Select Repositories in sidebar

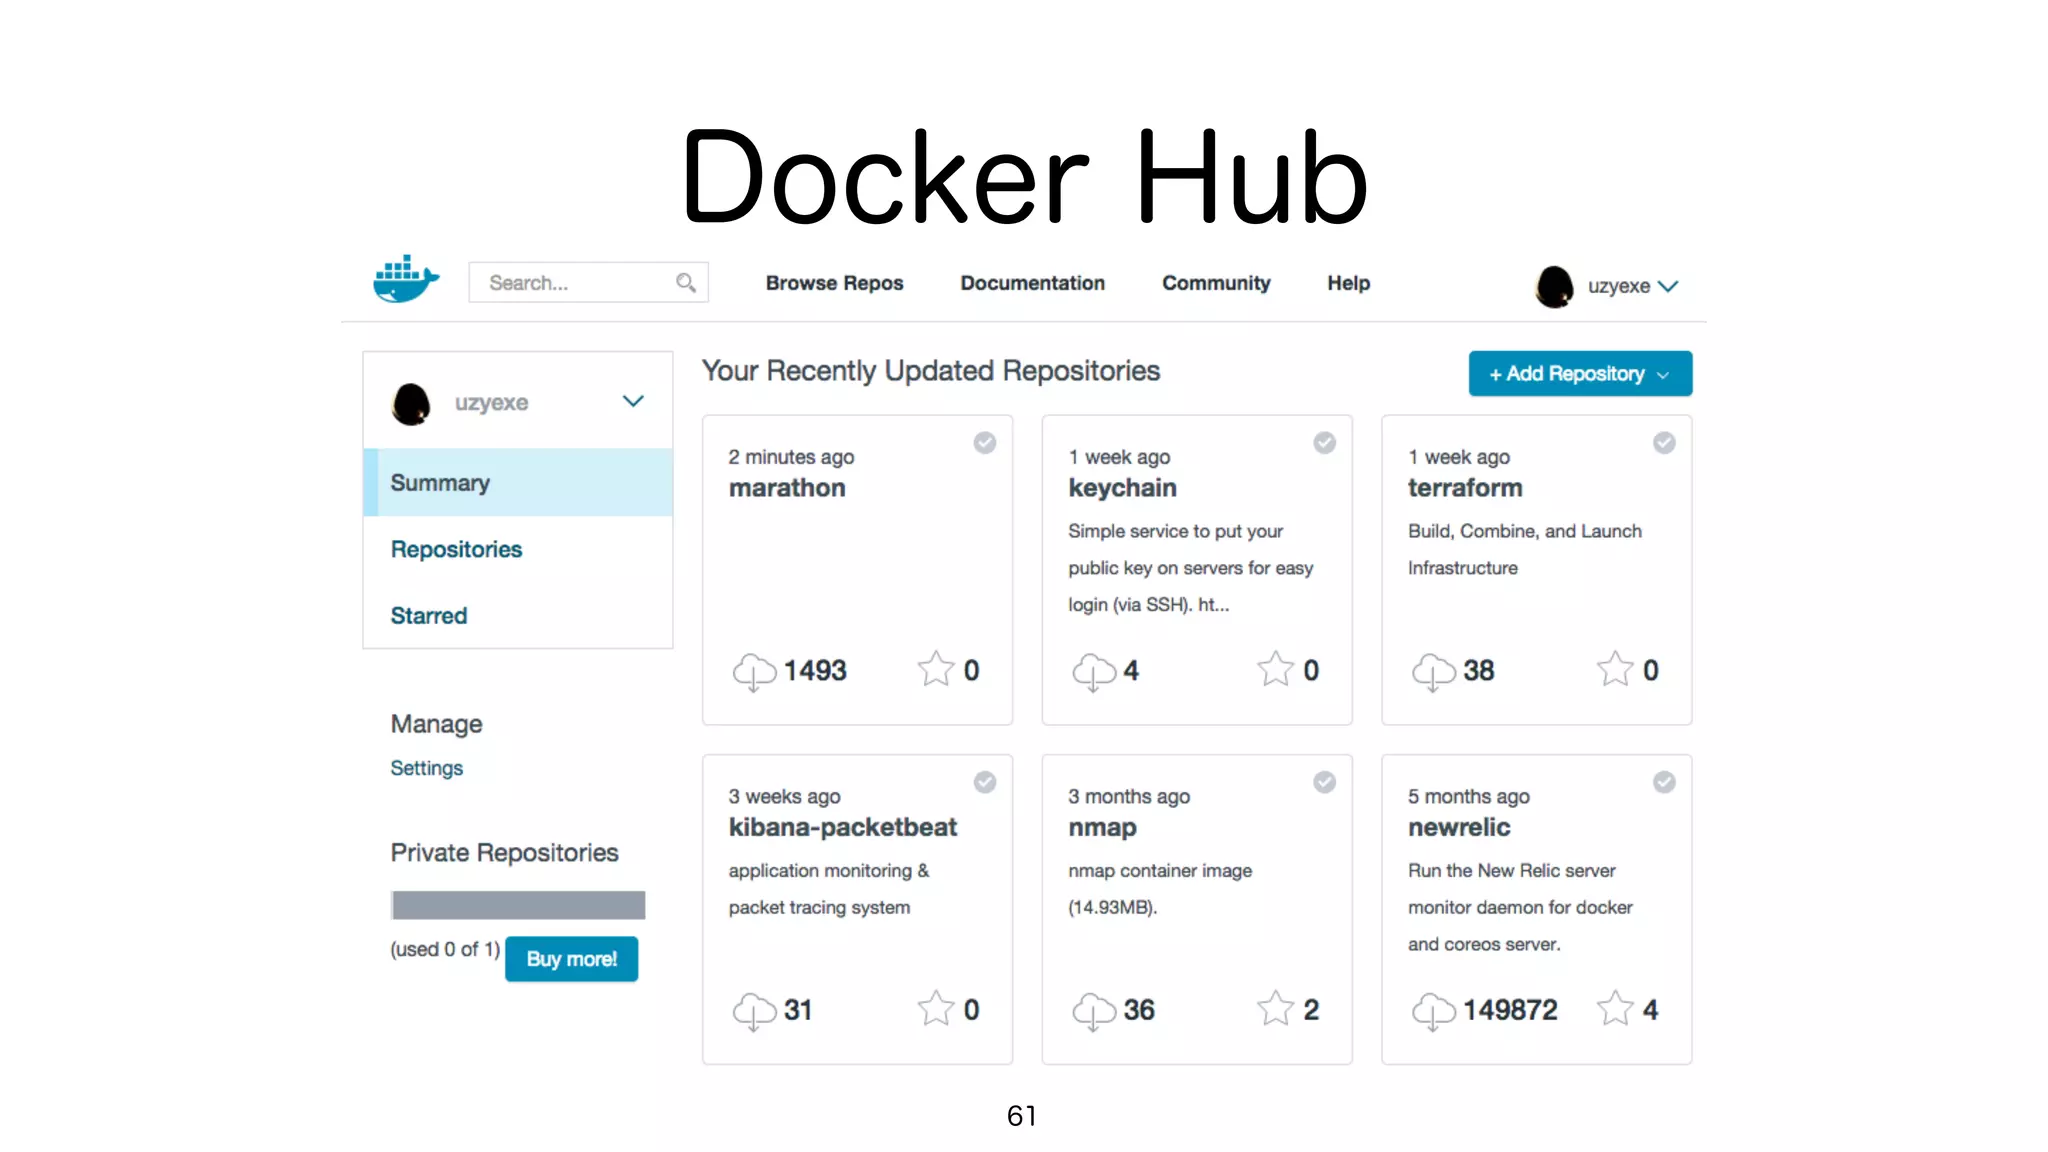456,550
